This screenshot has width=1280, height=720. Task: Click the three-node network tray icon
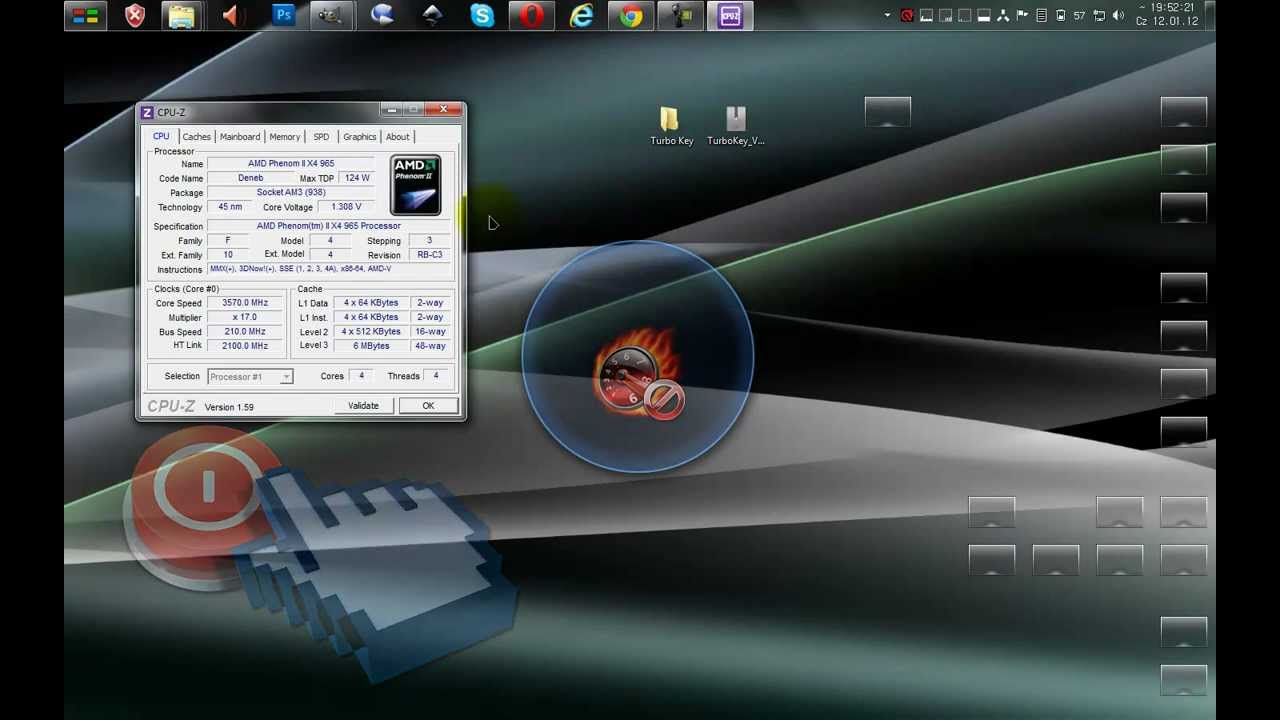[1003, 15]
